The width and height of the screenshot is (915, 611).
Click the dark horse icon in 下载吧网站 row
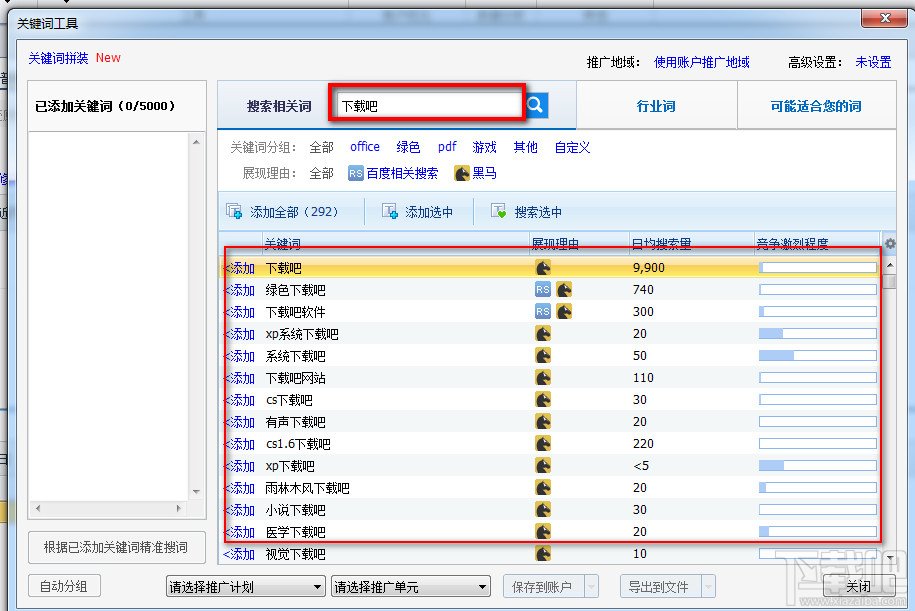click(x=543, y=378)
